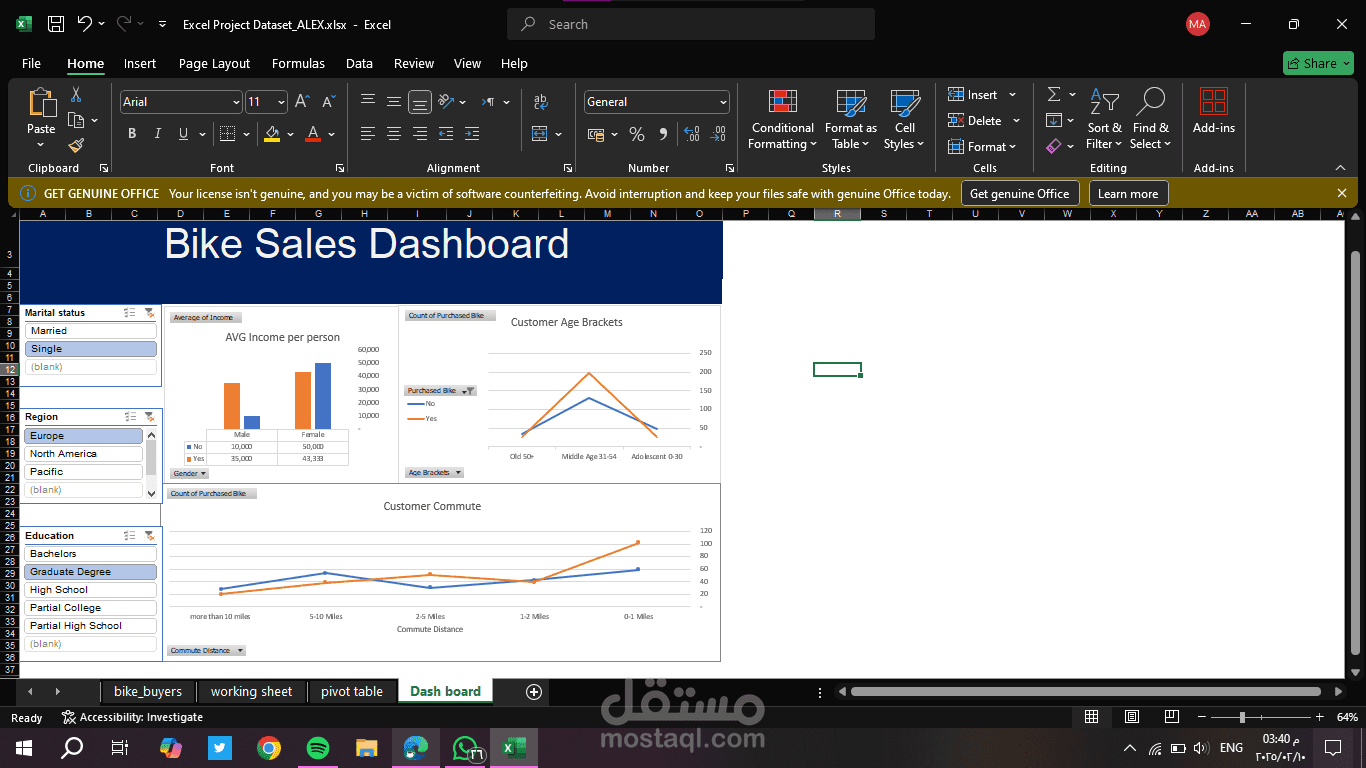The height and width of the screenshot is (768, 1366).
Task: Toggle Married in Marital status slicer
Action: [x=90, y=331]
